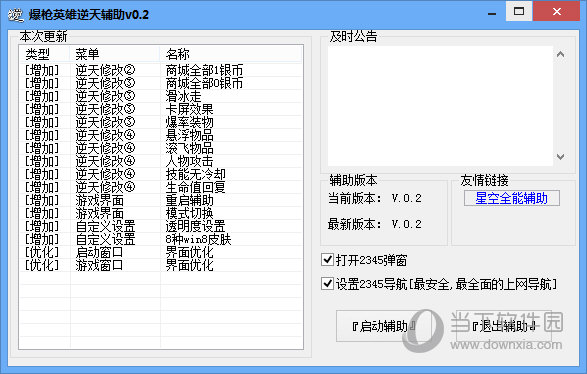The image size is (587, 374).
Task: Click the 启动辅助 button
Action: [384, 326]
